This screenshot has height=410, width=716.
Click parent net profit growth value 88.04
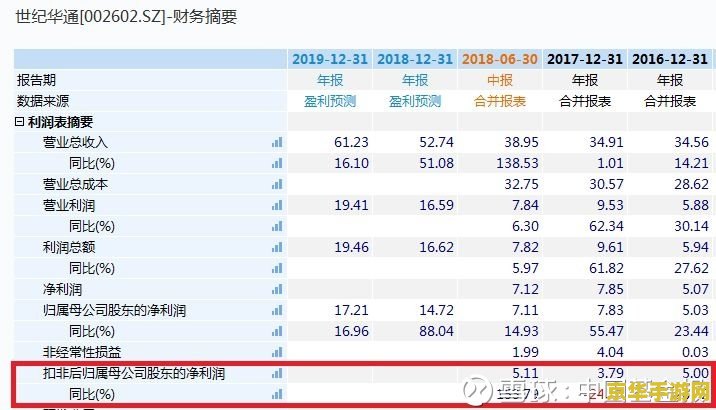[x=437, y=331]
